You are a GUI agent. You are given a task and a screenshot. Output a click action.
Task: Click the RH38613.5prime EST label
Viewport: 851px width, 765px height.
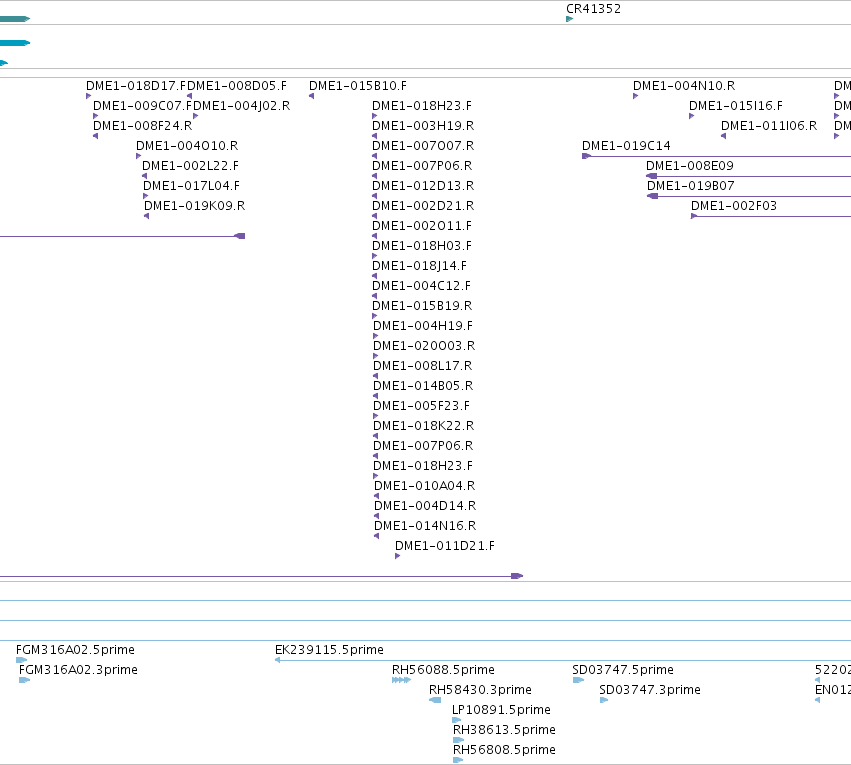504,730
